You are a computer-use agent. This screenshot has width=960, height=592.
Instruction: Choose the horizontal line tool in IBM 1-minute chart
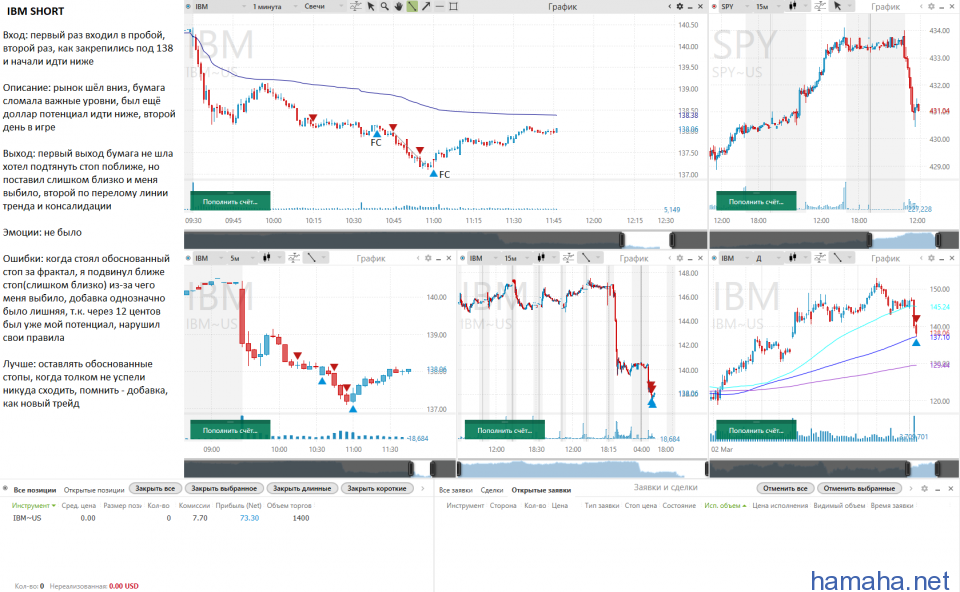(x=440, y=6)
